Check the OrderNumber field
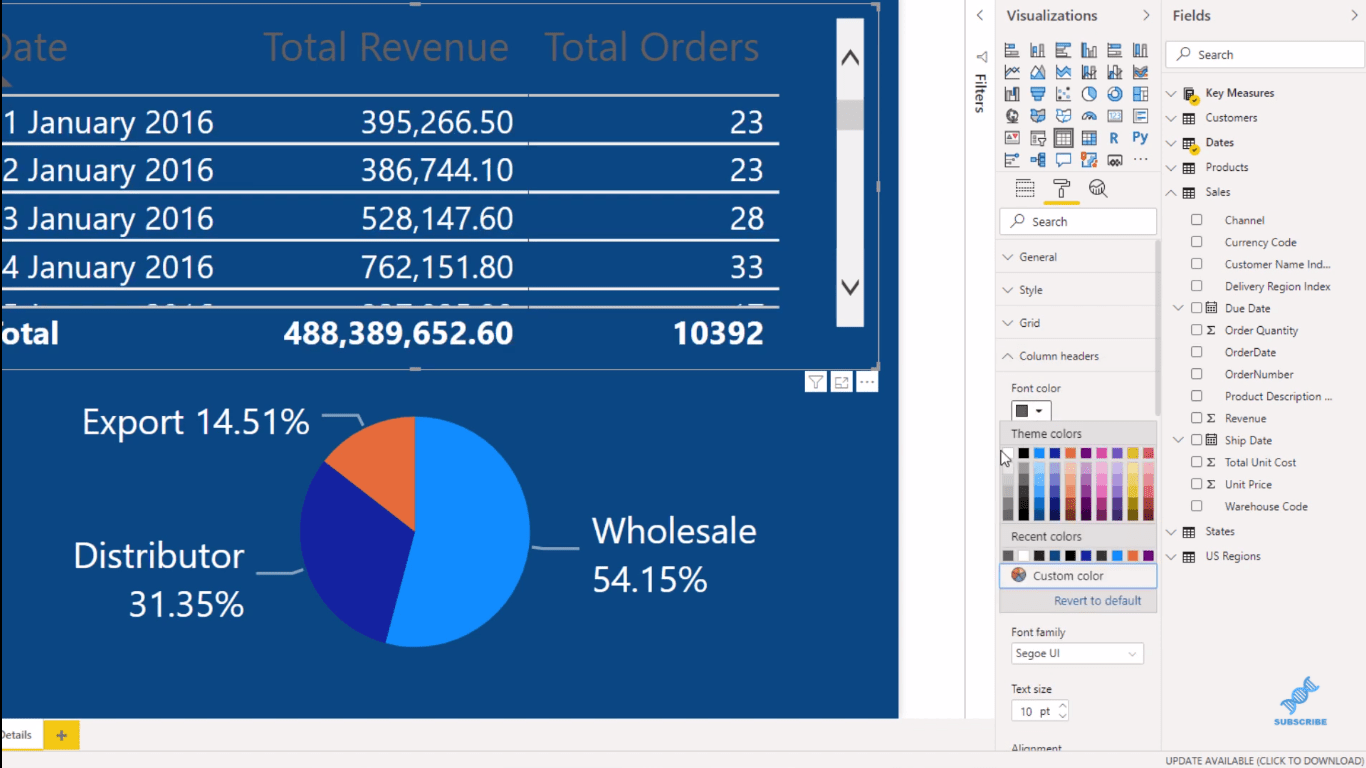Screen dimensions: 1366x768 click(x=1196, y=374)
